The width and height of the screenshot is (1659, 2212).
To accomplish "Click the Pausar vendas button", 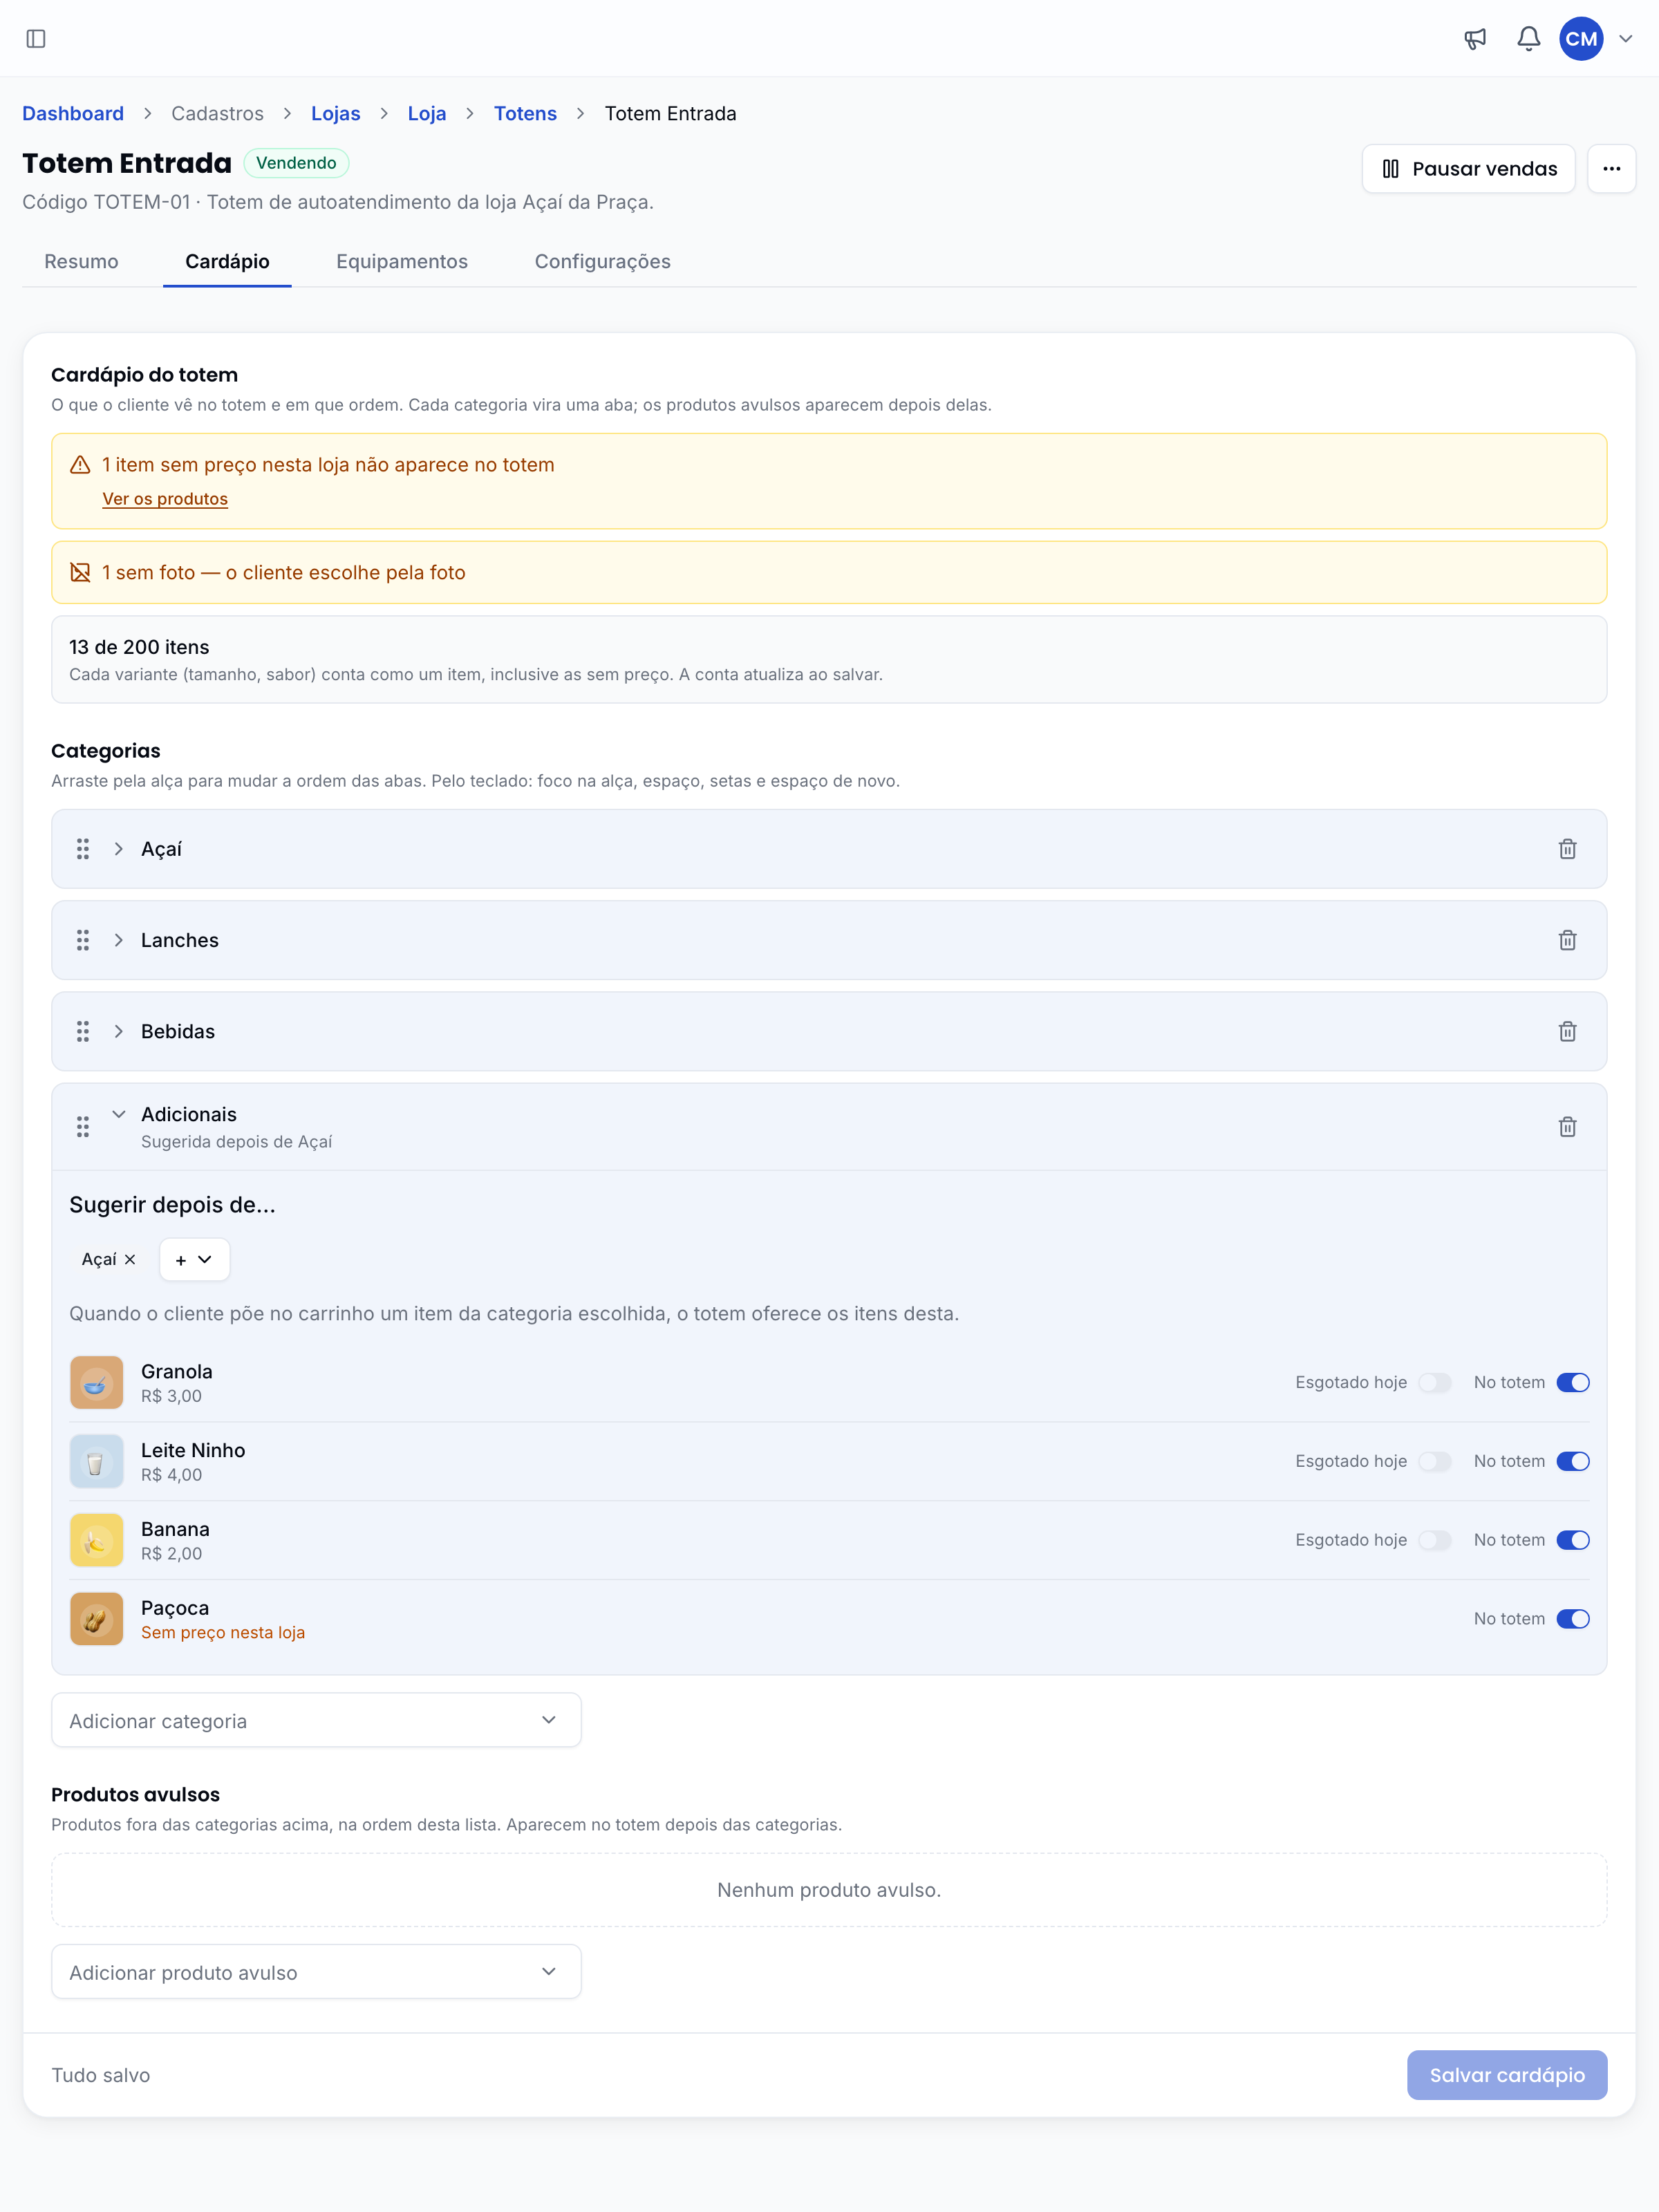I will click(1468, 168).
